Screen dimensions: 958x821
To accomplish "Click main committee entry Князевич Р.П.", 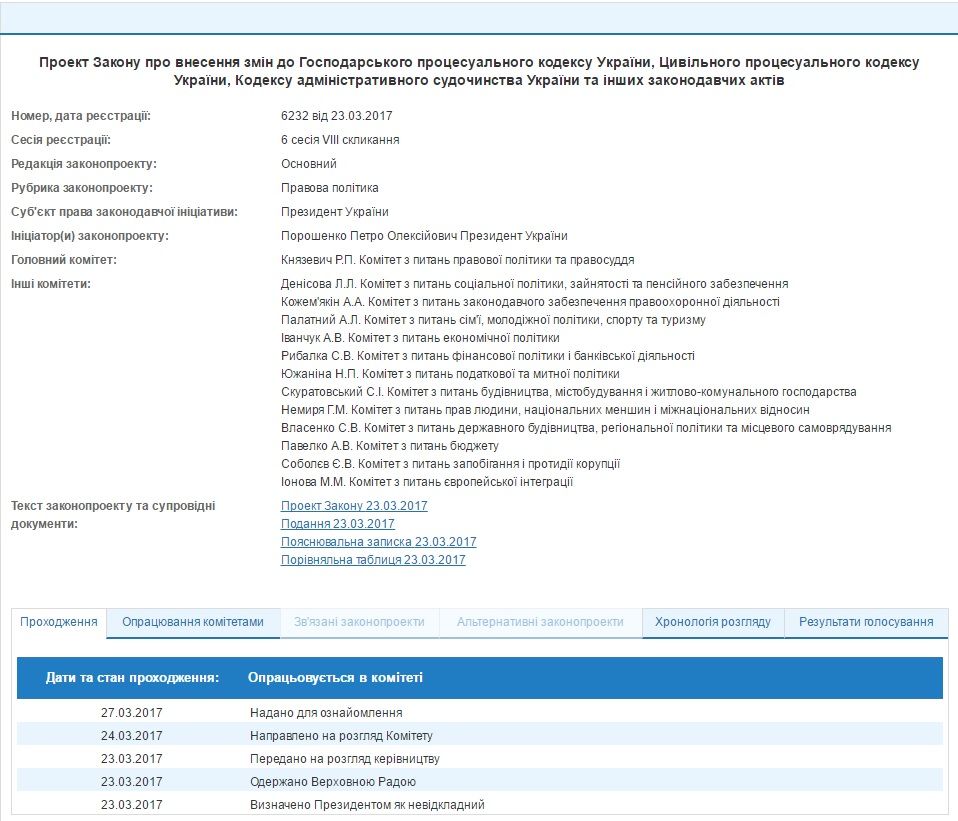I will (457, 260).
